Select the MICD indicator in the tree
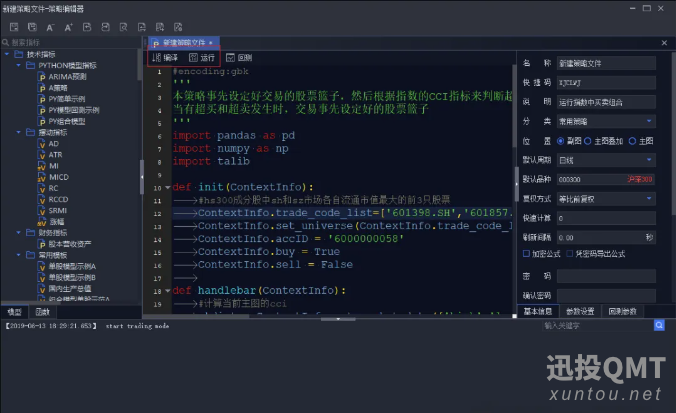The height and width of the screenshot is (413, 676). click(58, 177)
